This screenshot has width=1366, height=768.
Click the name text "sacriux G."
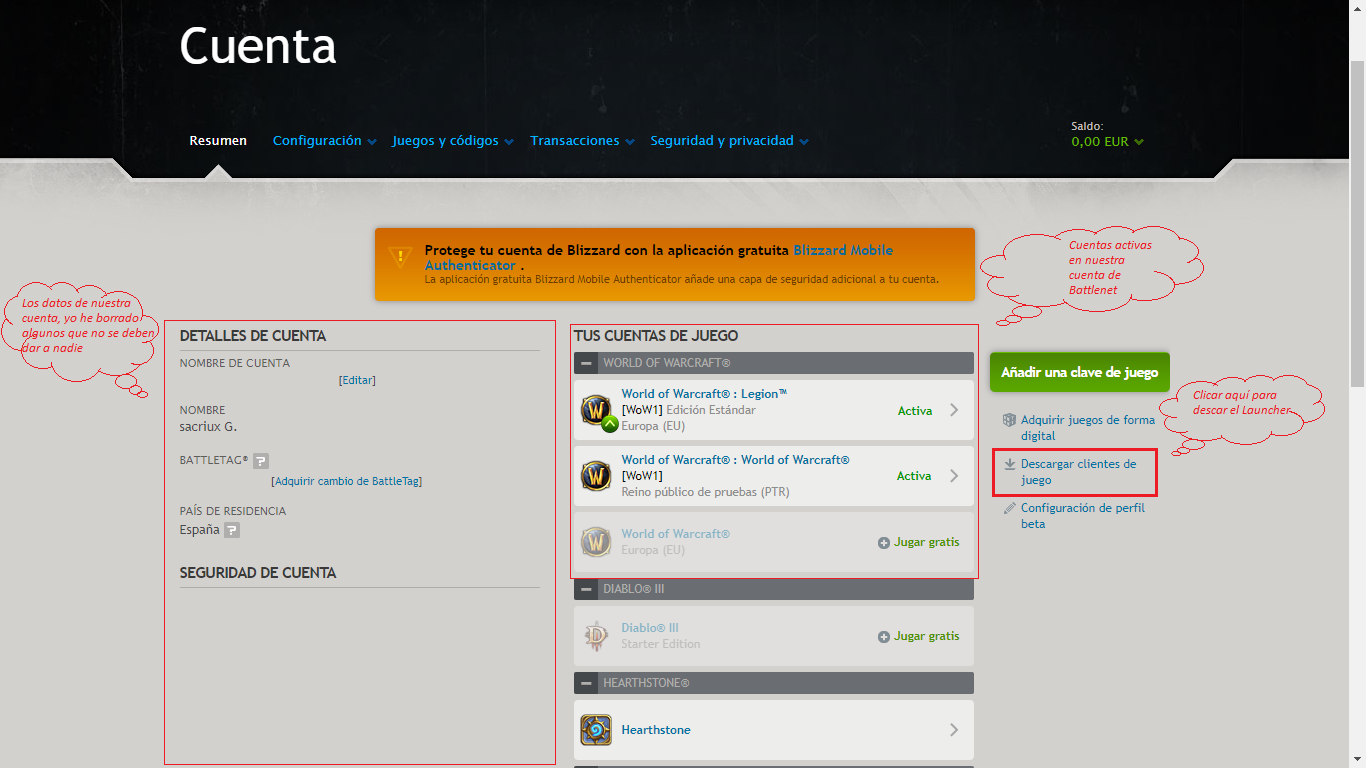point(208,427)
